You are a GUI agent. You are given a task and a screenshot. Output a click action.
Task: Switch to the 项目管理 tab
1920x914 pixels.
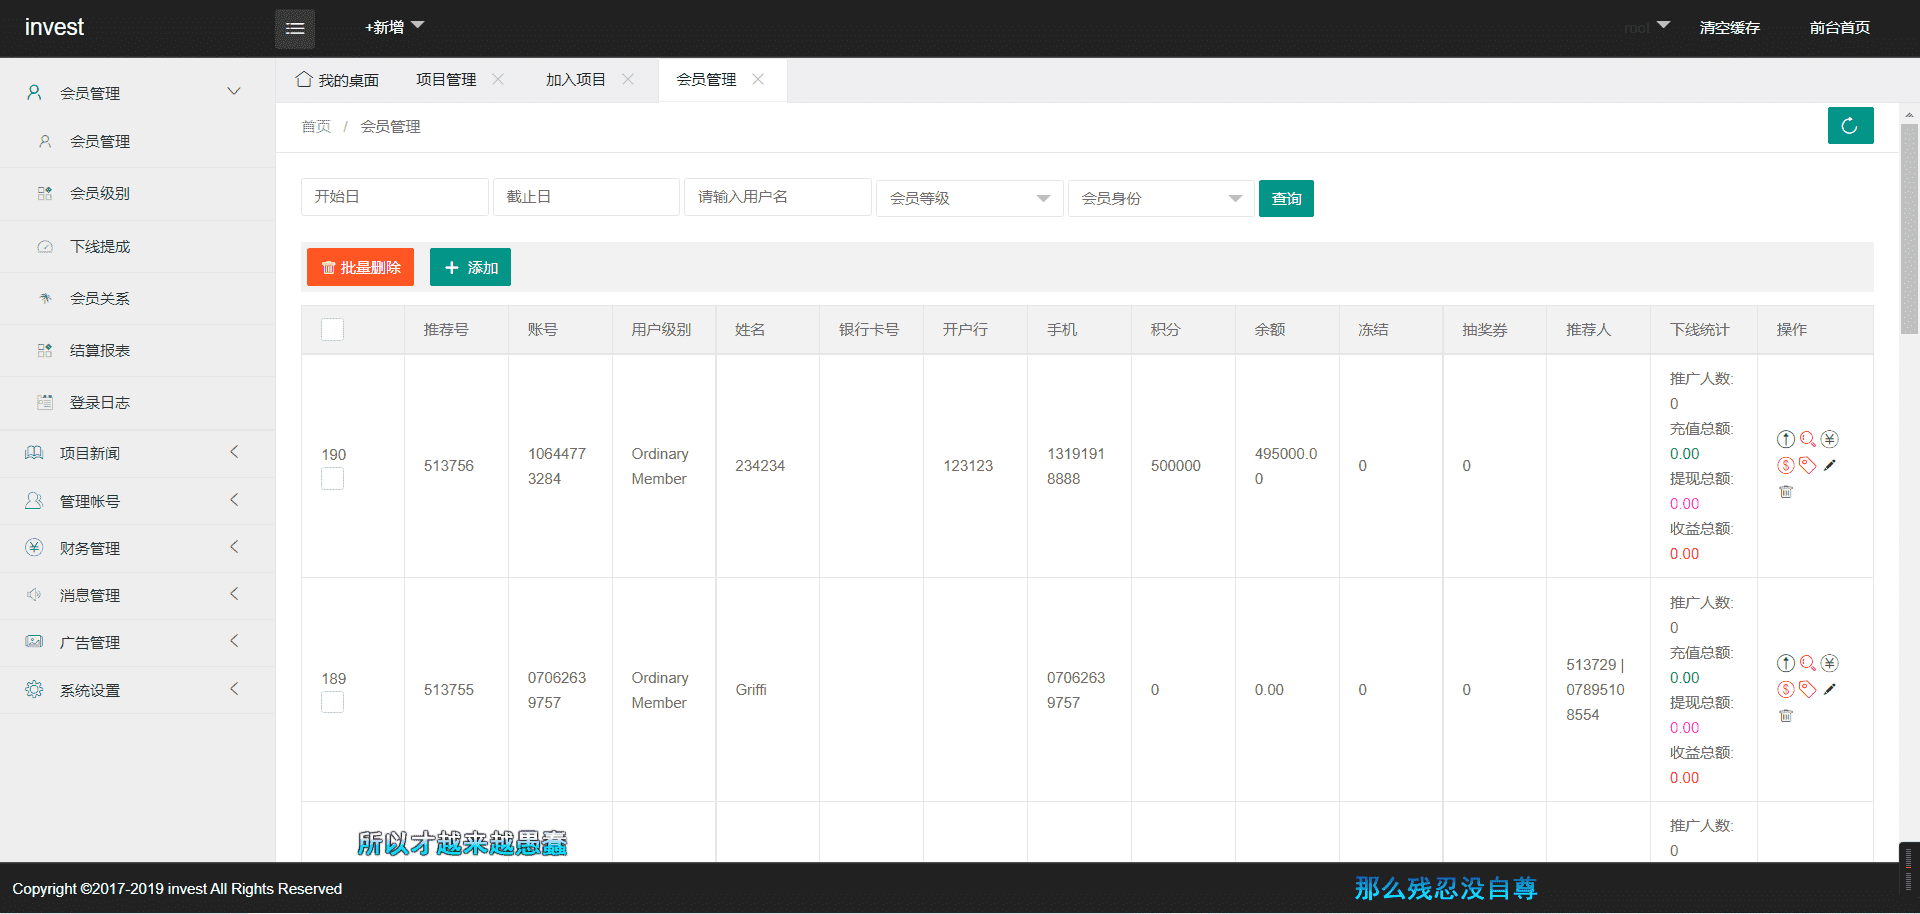coord(446,80)
